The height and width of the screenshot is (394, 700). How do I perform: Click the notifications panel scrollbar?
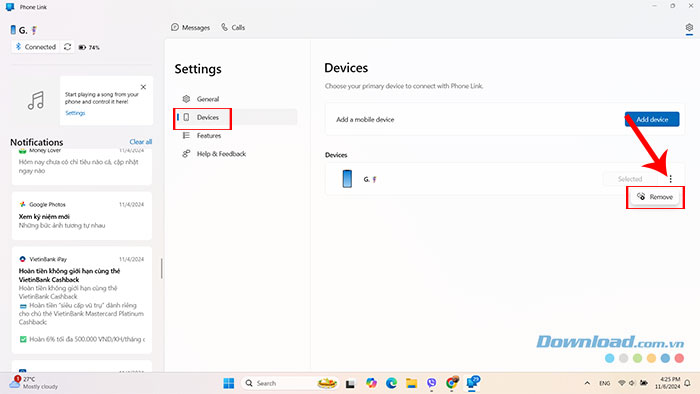pos(162,268)
